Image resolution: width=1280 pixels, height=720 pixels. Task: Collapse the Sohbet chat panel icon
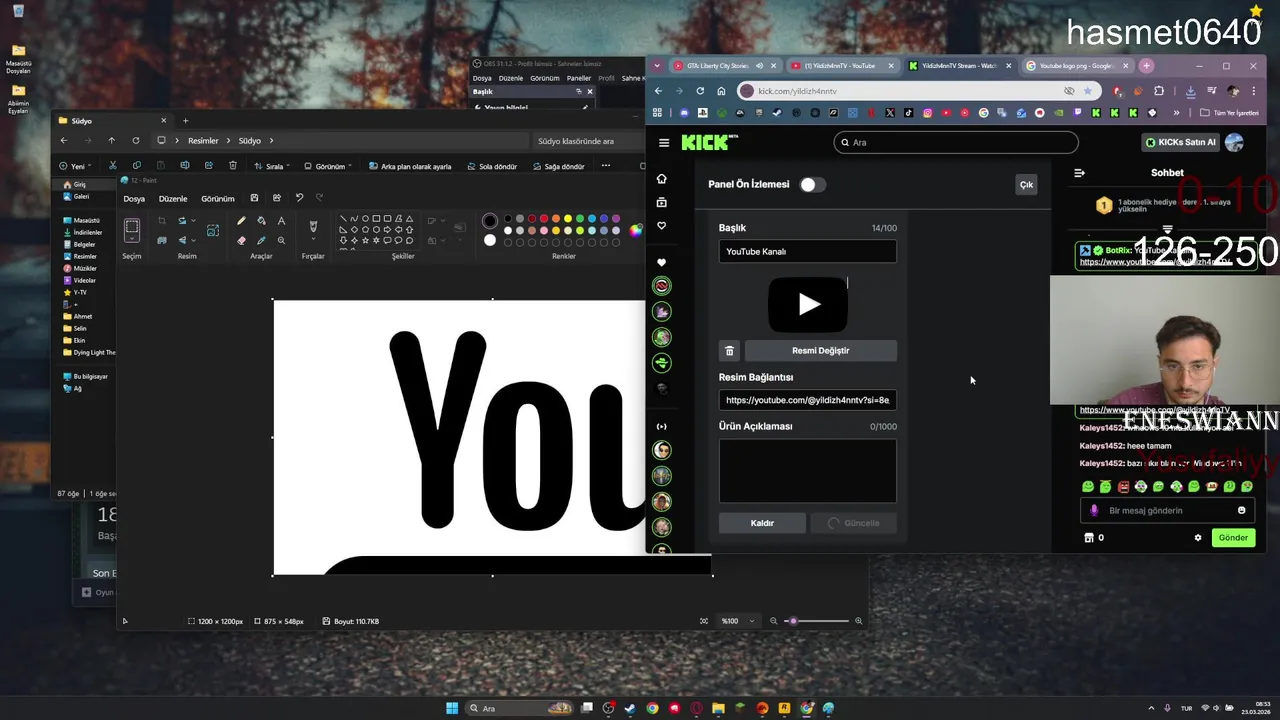pyautogui.click(x=1079, y=173)
